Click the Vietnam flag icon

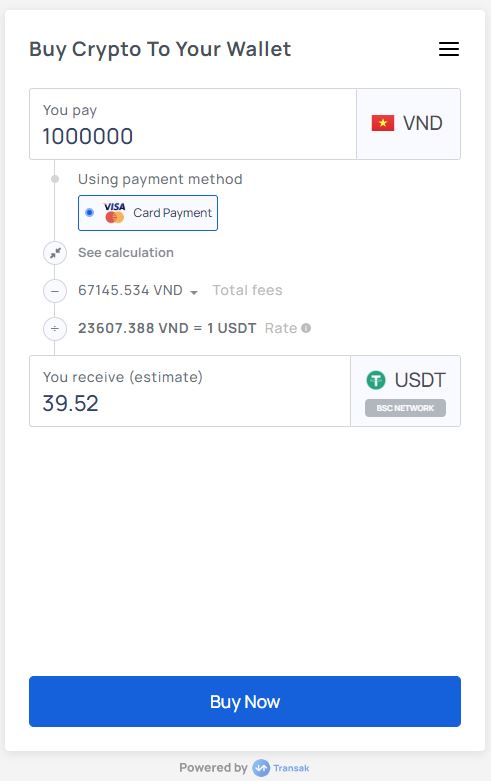click(382, 123)
